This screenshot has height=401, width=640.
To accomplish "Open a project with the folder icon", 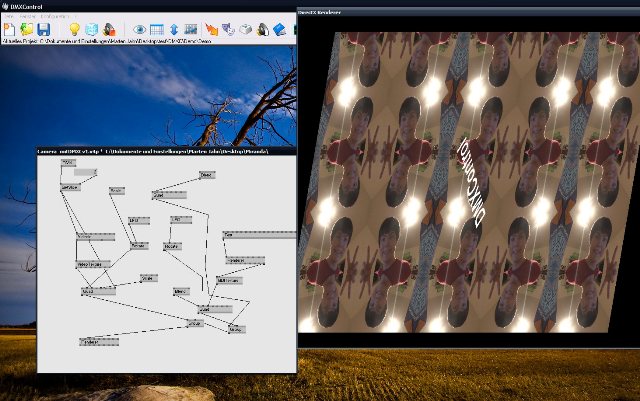I will (26, 30).
